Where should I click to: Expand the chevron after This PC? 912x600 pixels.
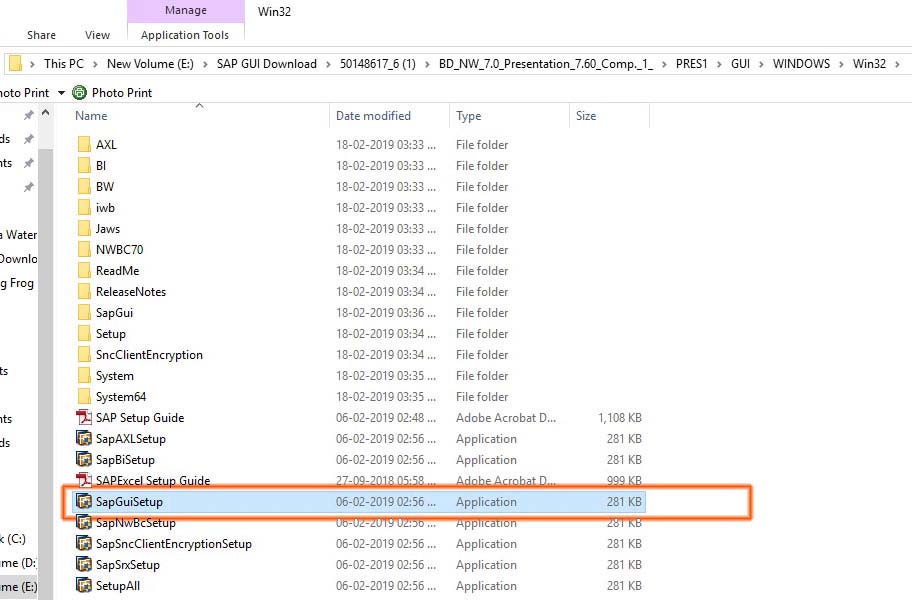[x=95, y=64]
